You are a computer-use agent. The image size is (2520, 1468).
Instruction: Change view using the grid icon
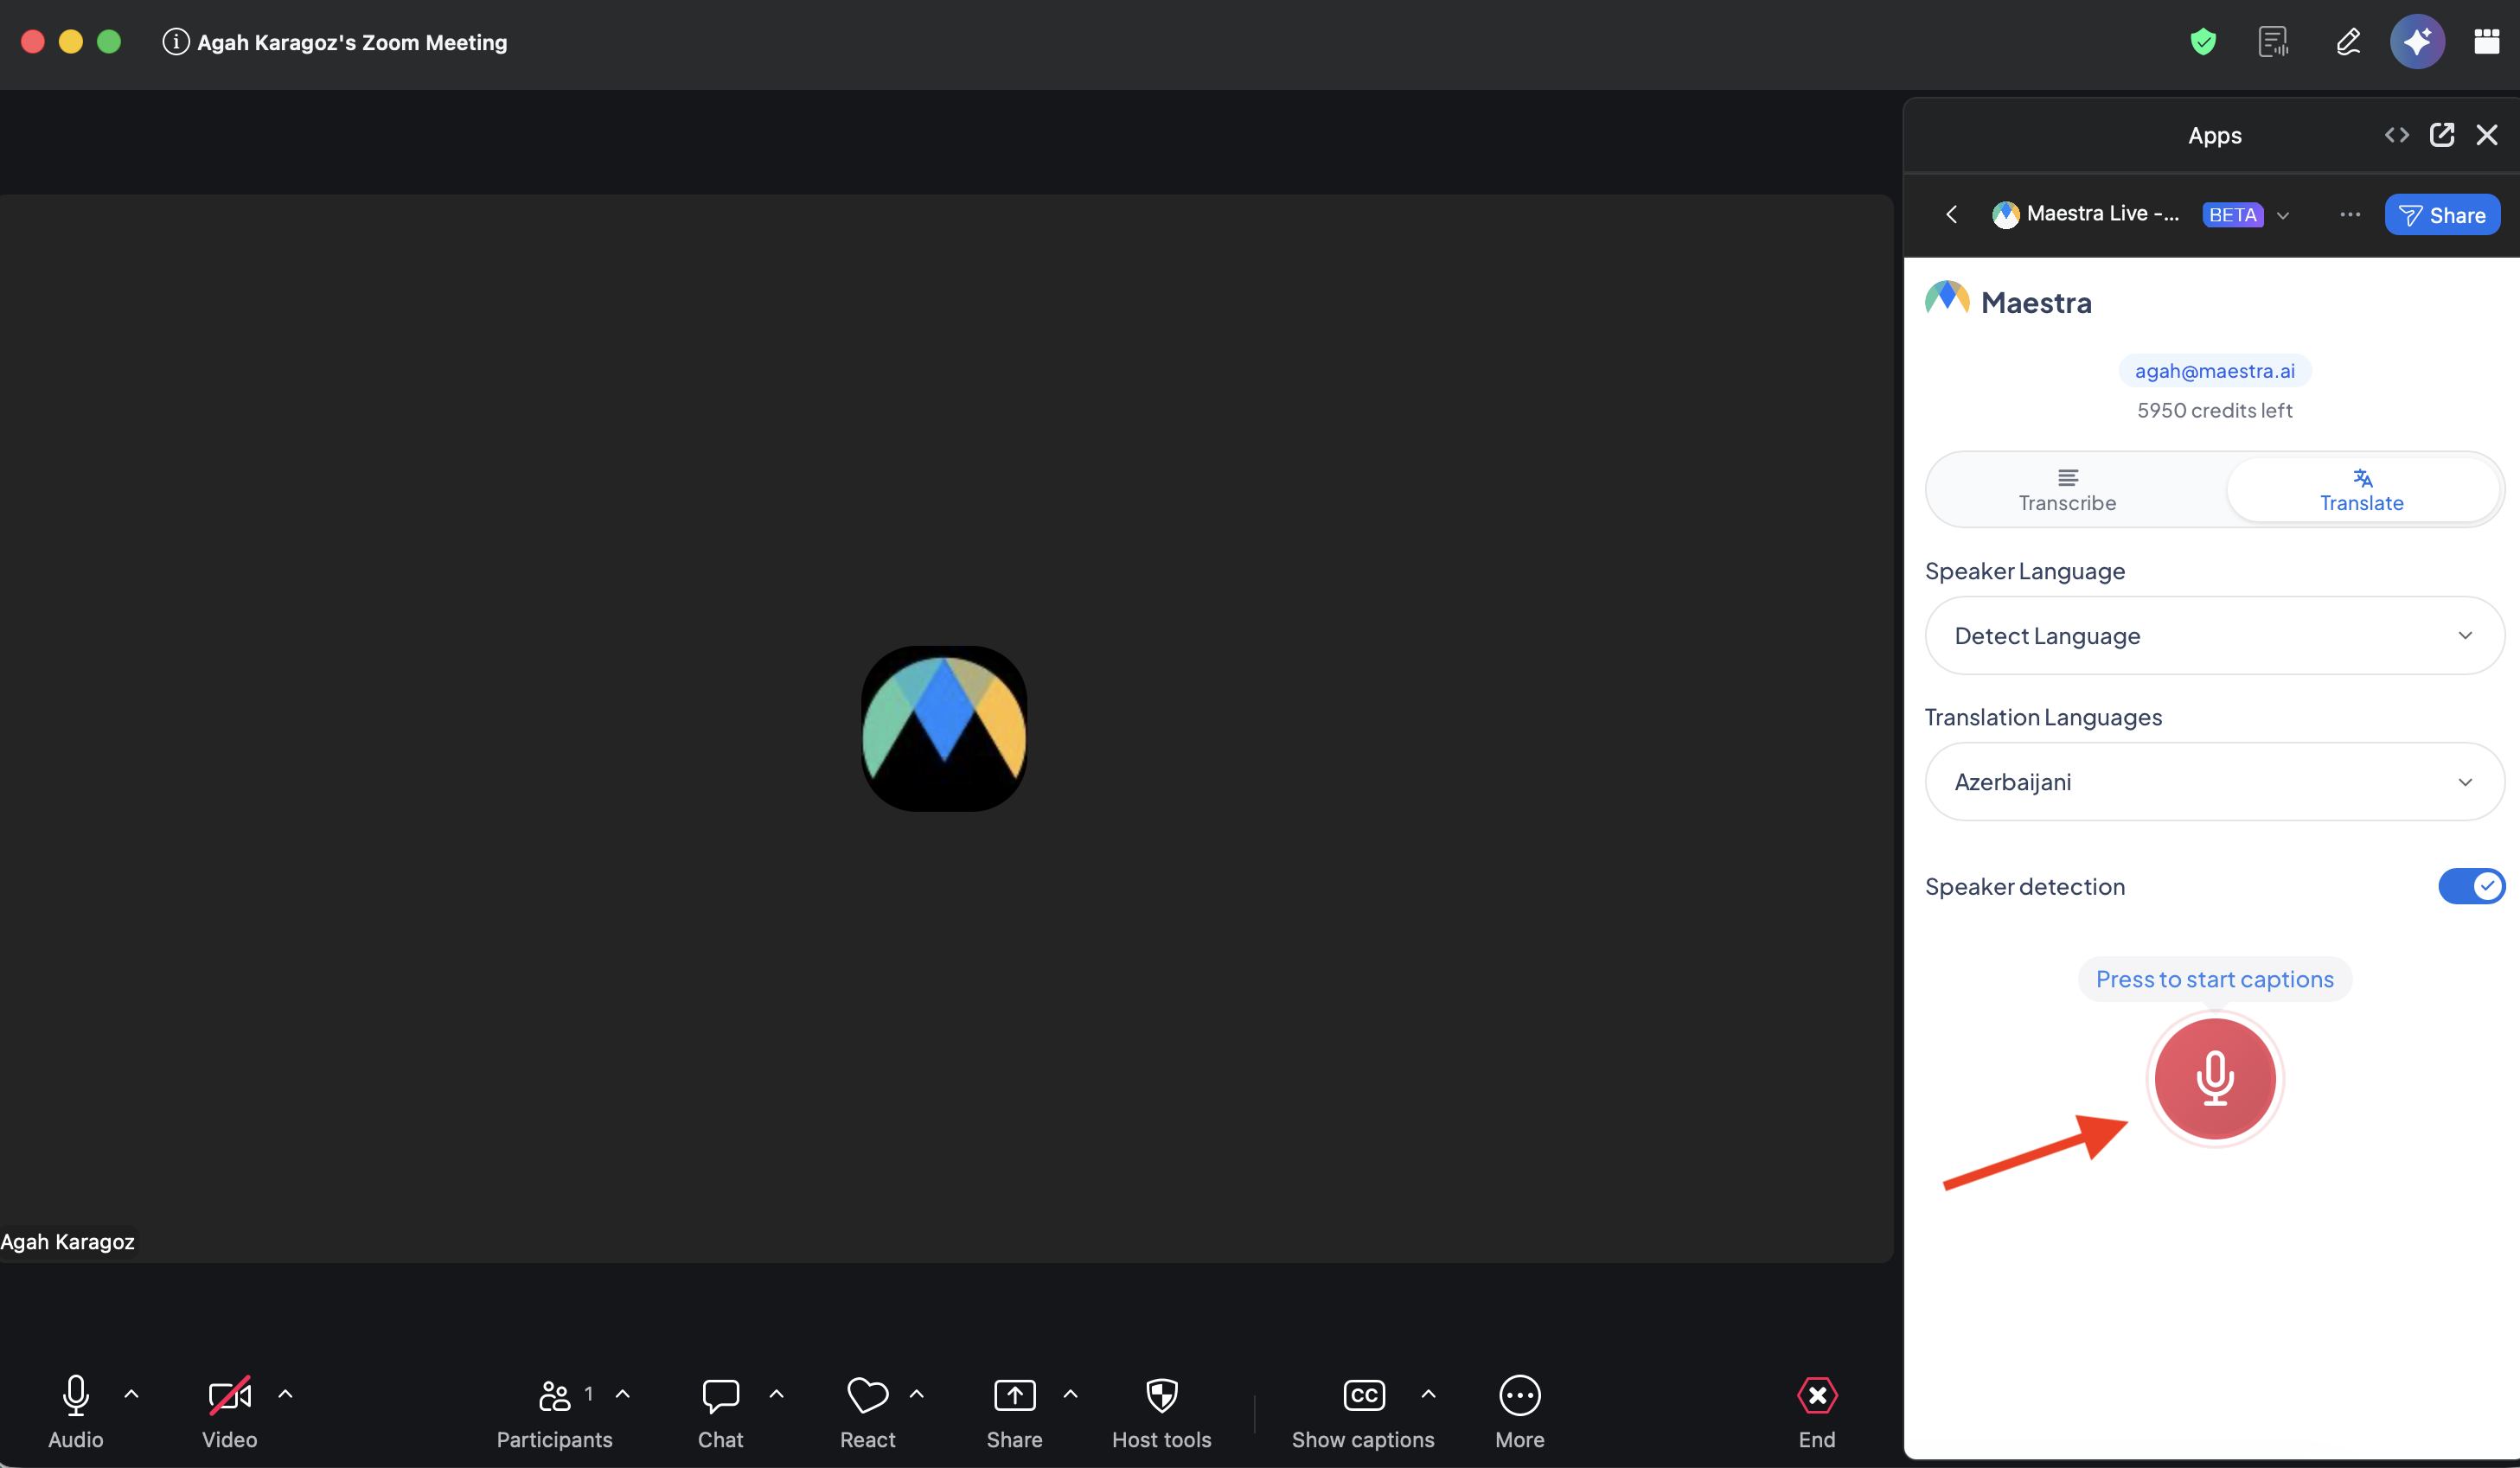(x=2487, y=42)
